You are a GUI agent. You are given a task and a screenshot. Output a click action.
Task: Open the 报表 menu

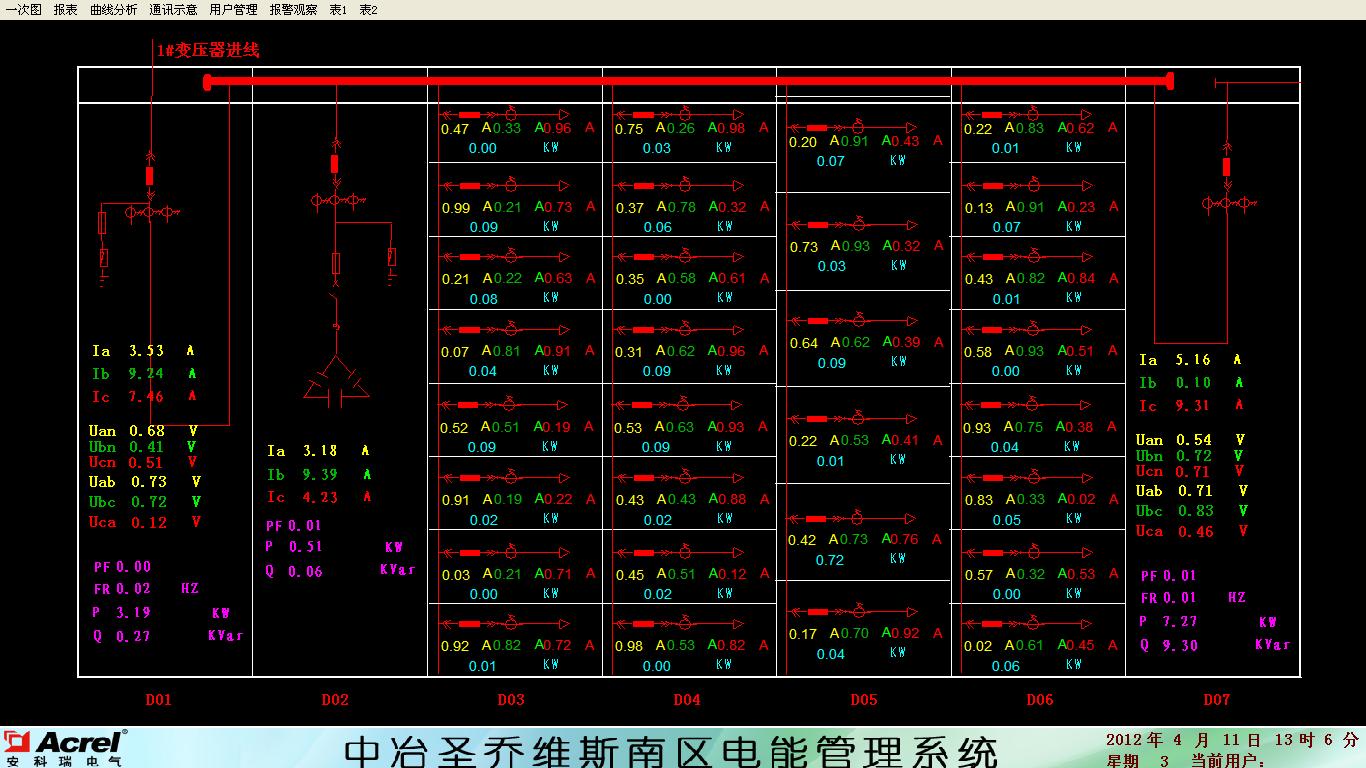(66, 10)
